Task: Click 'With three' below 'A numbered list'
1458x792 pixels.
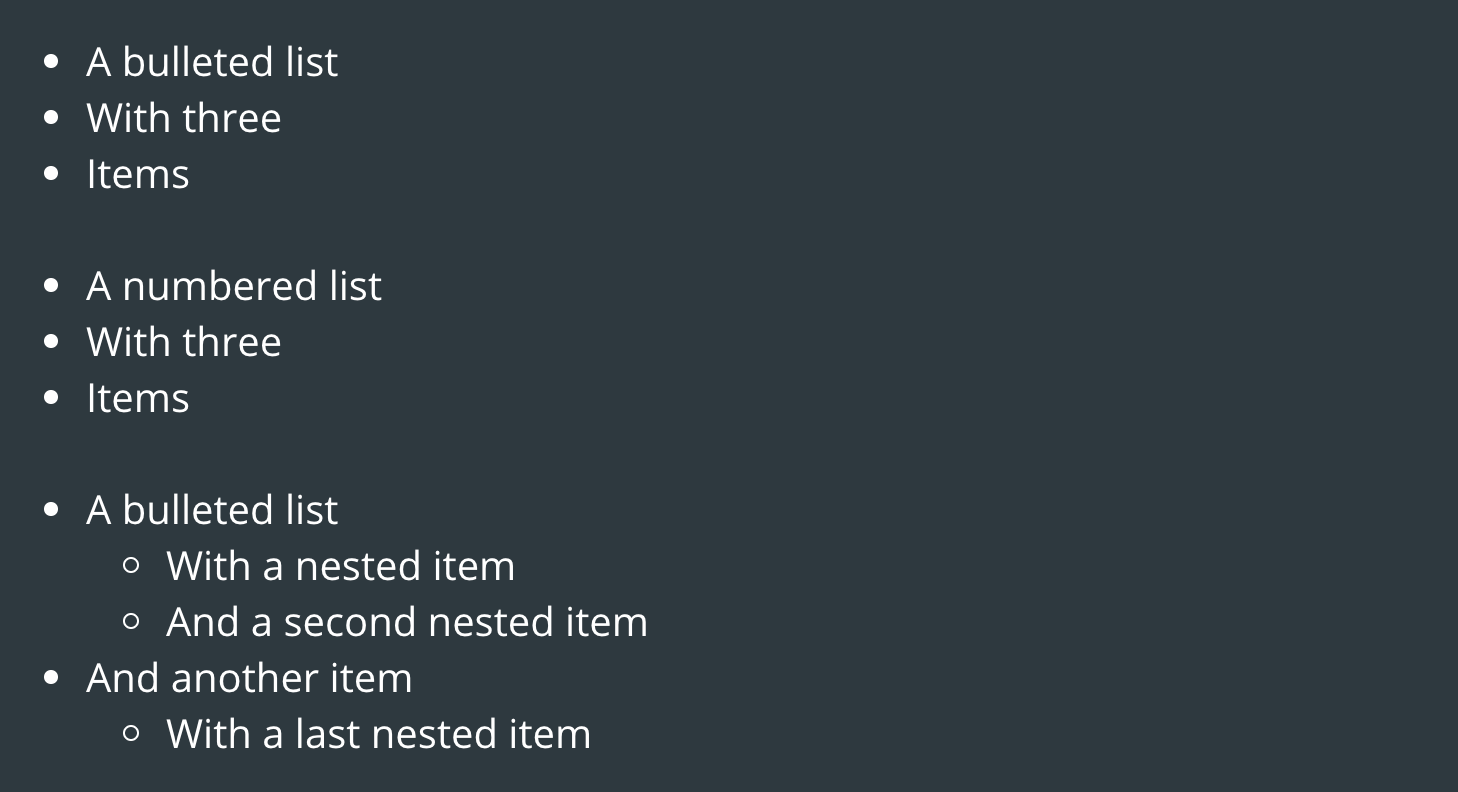Action: click(184, 342)
